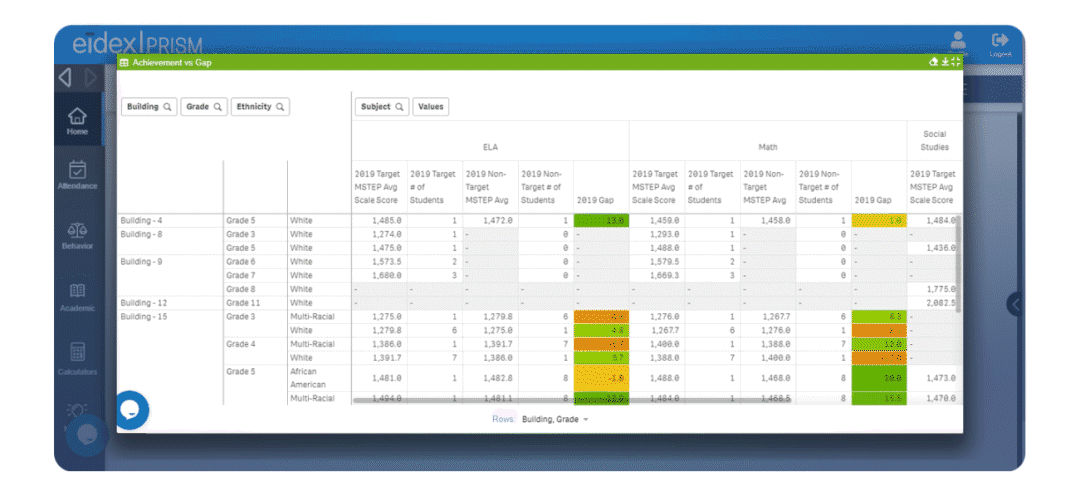Open the user profile icon
The width and height of the screenshot is (1080, 496).
click(x=957, y=40)
